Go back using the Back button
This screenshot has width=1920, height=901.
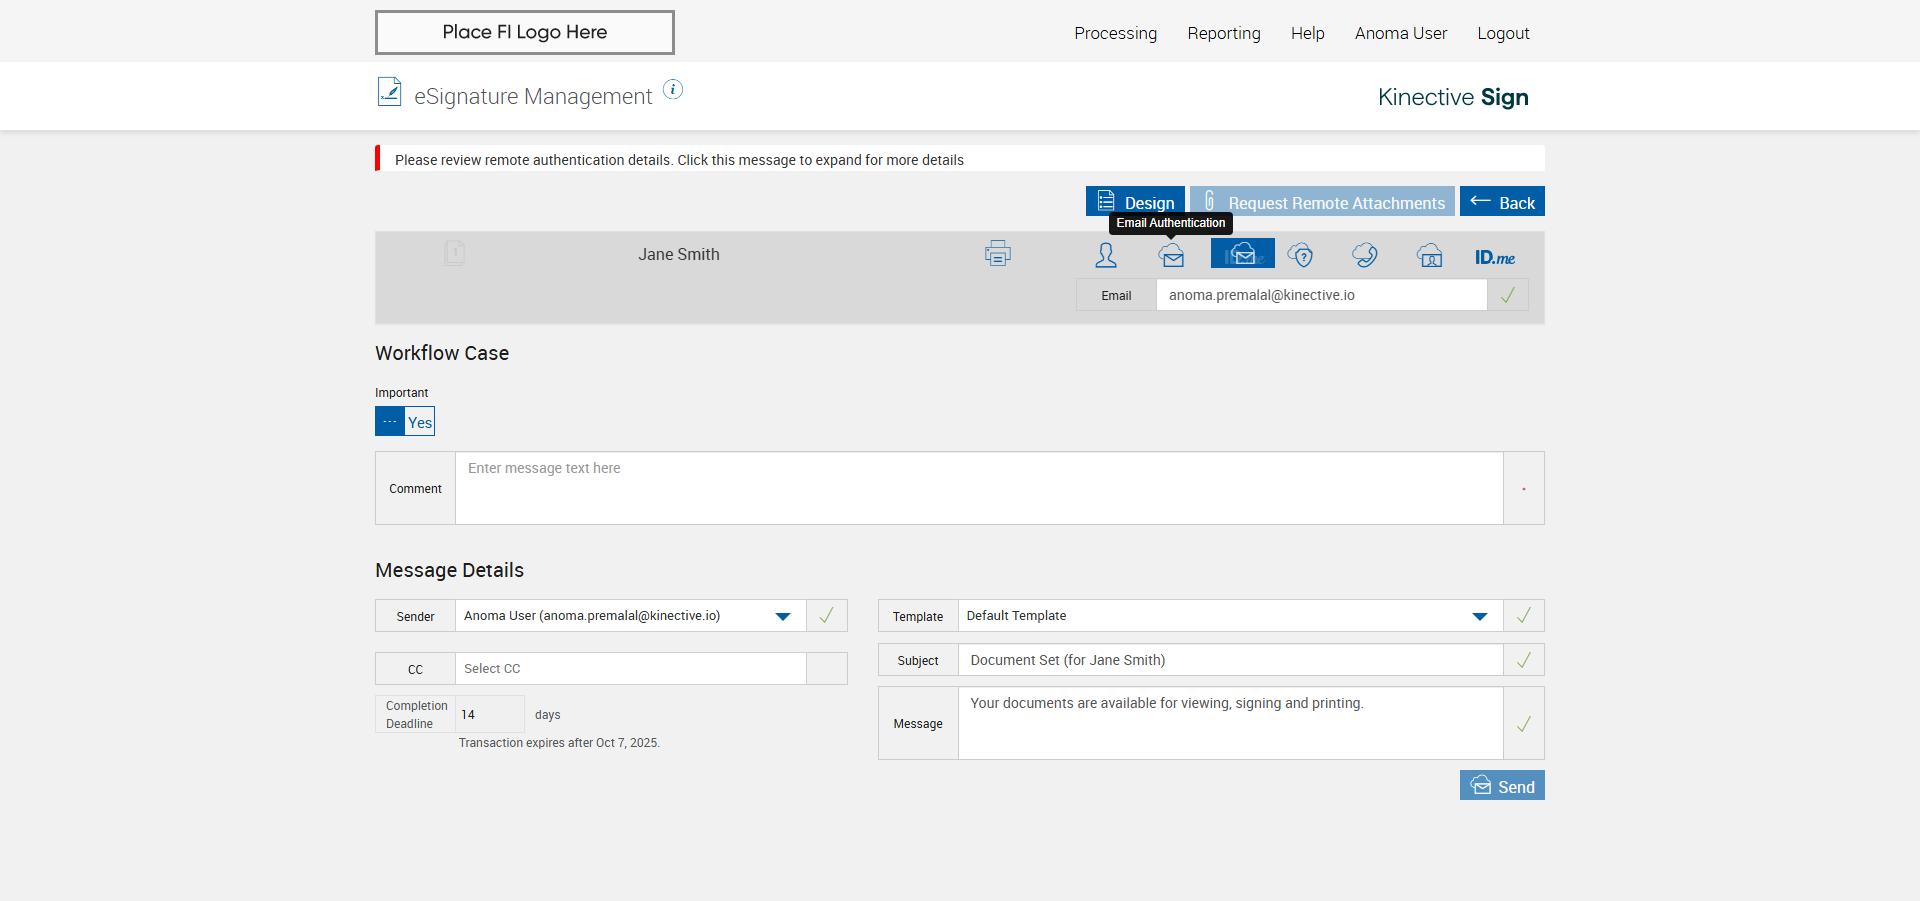pos(1502,202)
